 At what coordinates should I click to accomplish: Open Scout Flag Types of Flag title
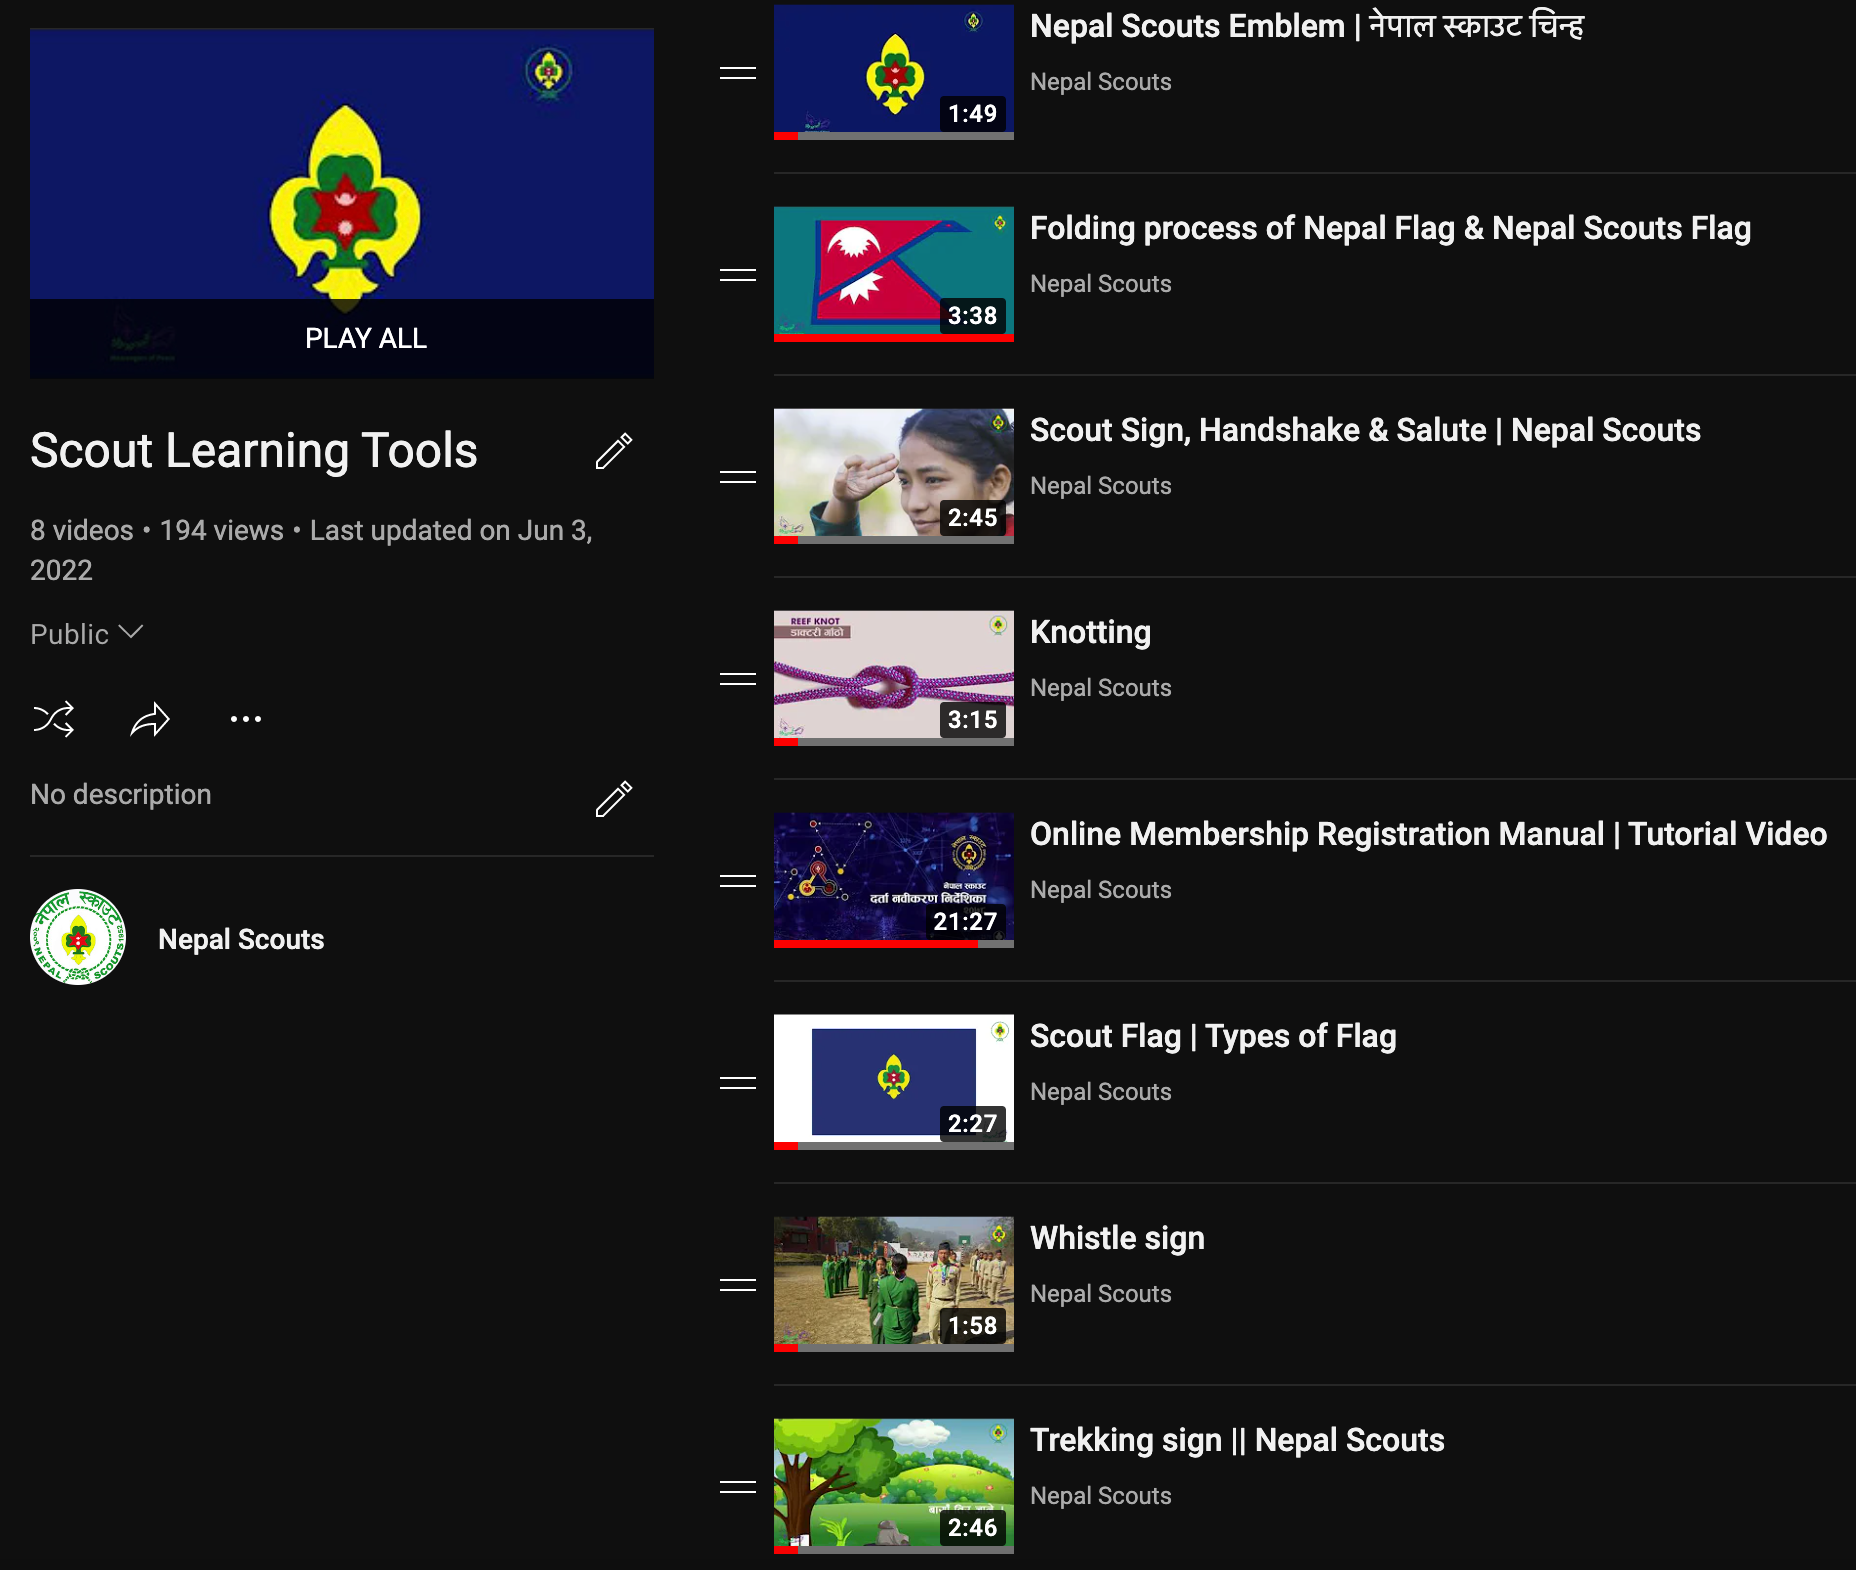[x=1213, y=1036]
